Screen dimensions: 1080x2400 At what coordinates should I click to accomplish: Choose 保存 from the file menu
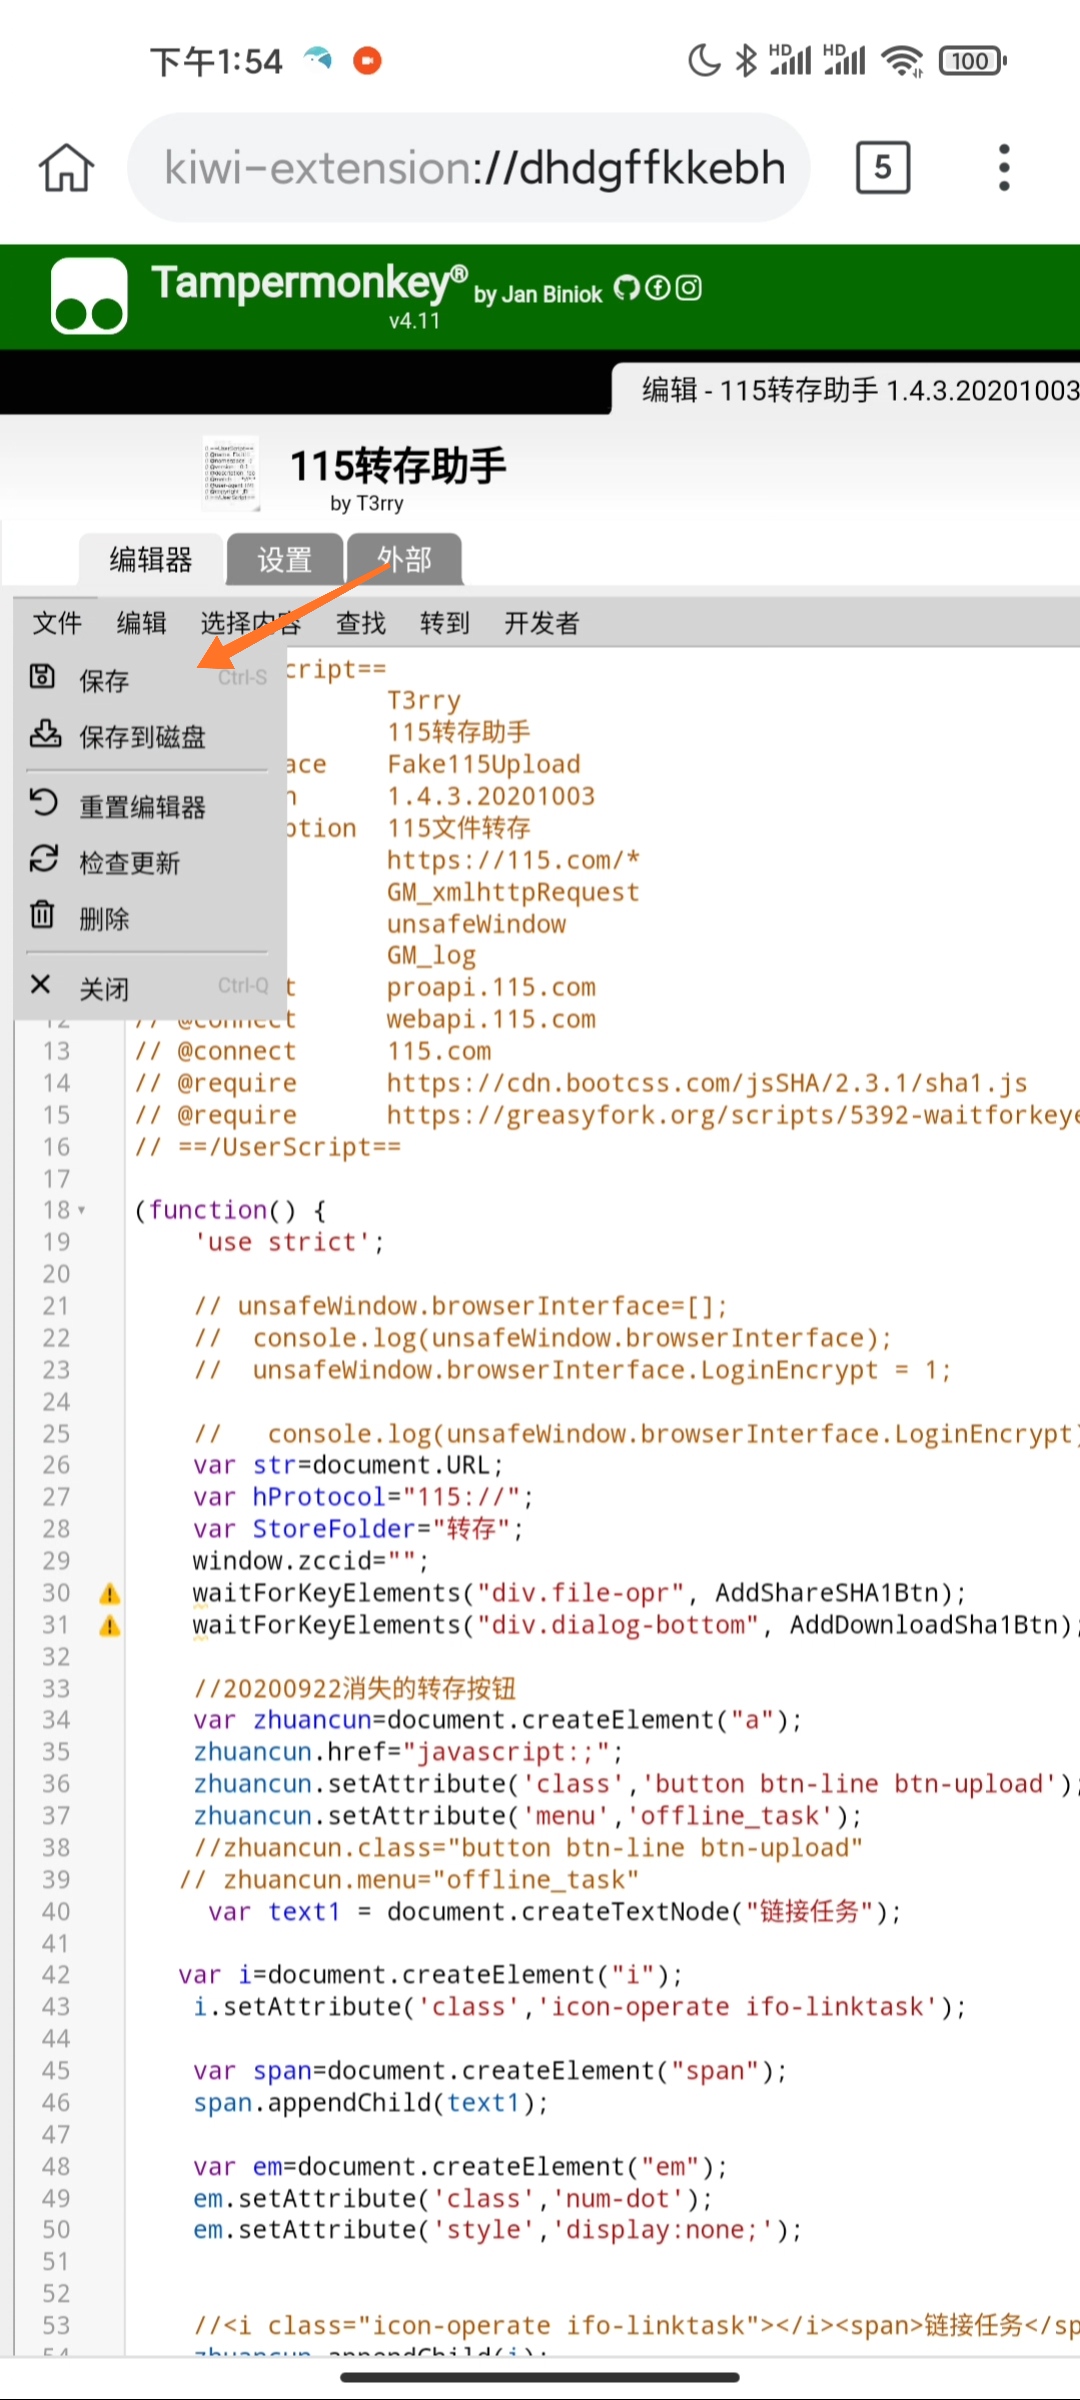click(150, 680)
